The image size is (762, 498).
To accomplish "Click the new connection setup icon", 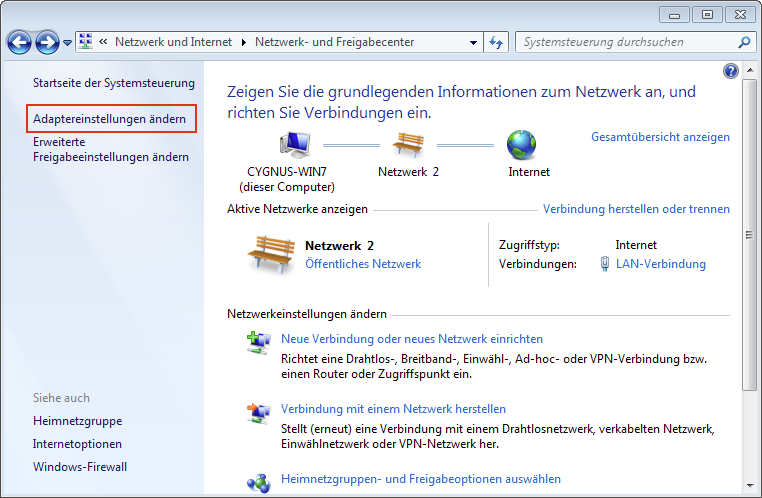I will coord(259,343).
